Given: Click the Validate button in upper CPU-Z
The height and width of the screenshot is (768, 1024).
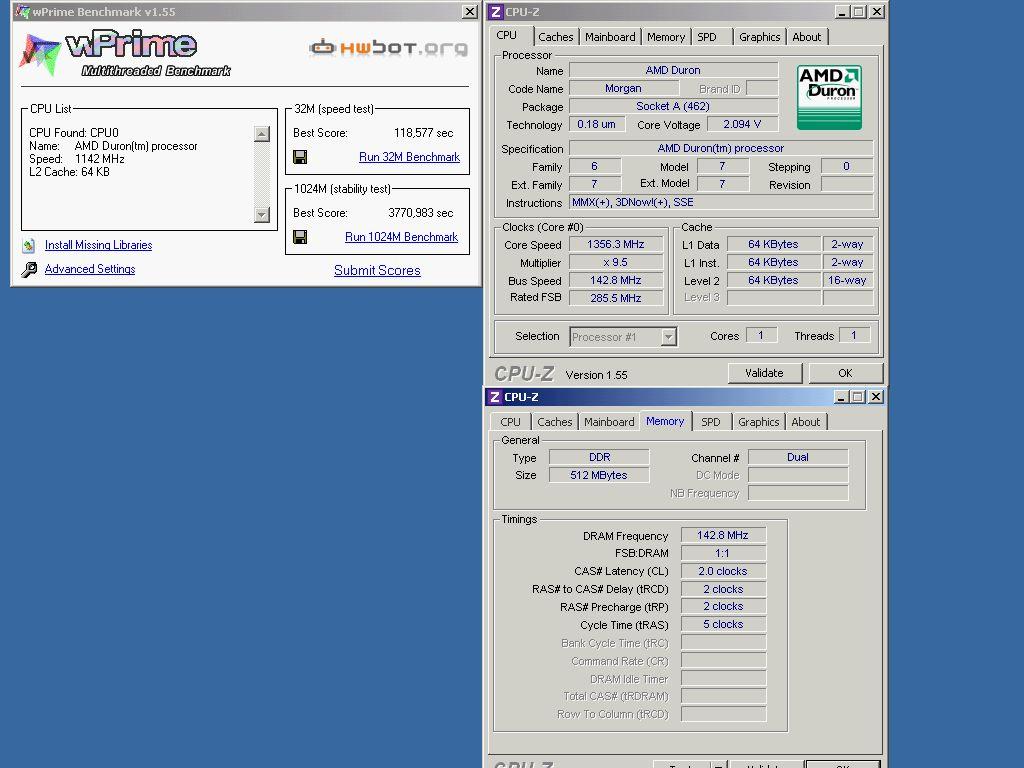Looking at the screenshot, I should [x=764, y=373].
